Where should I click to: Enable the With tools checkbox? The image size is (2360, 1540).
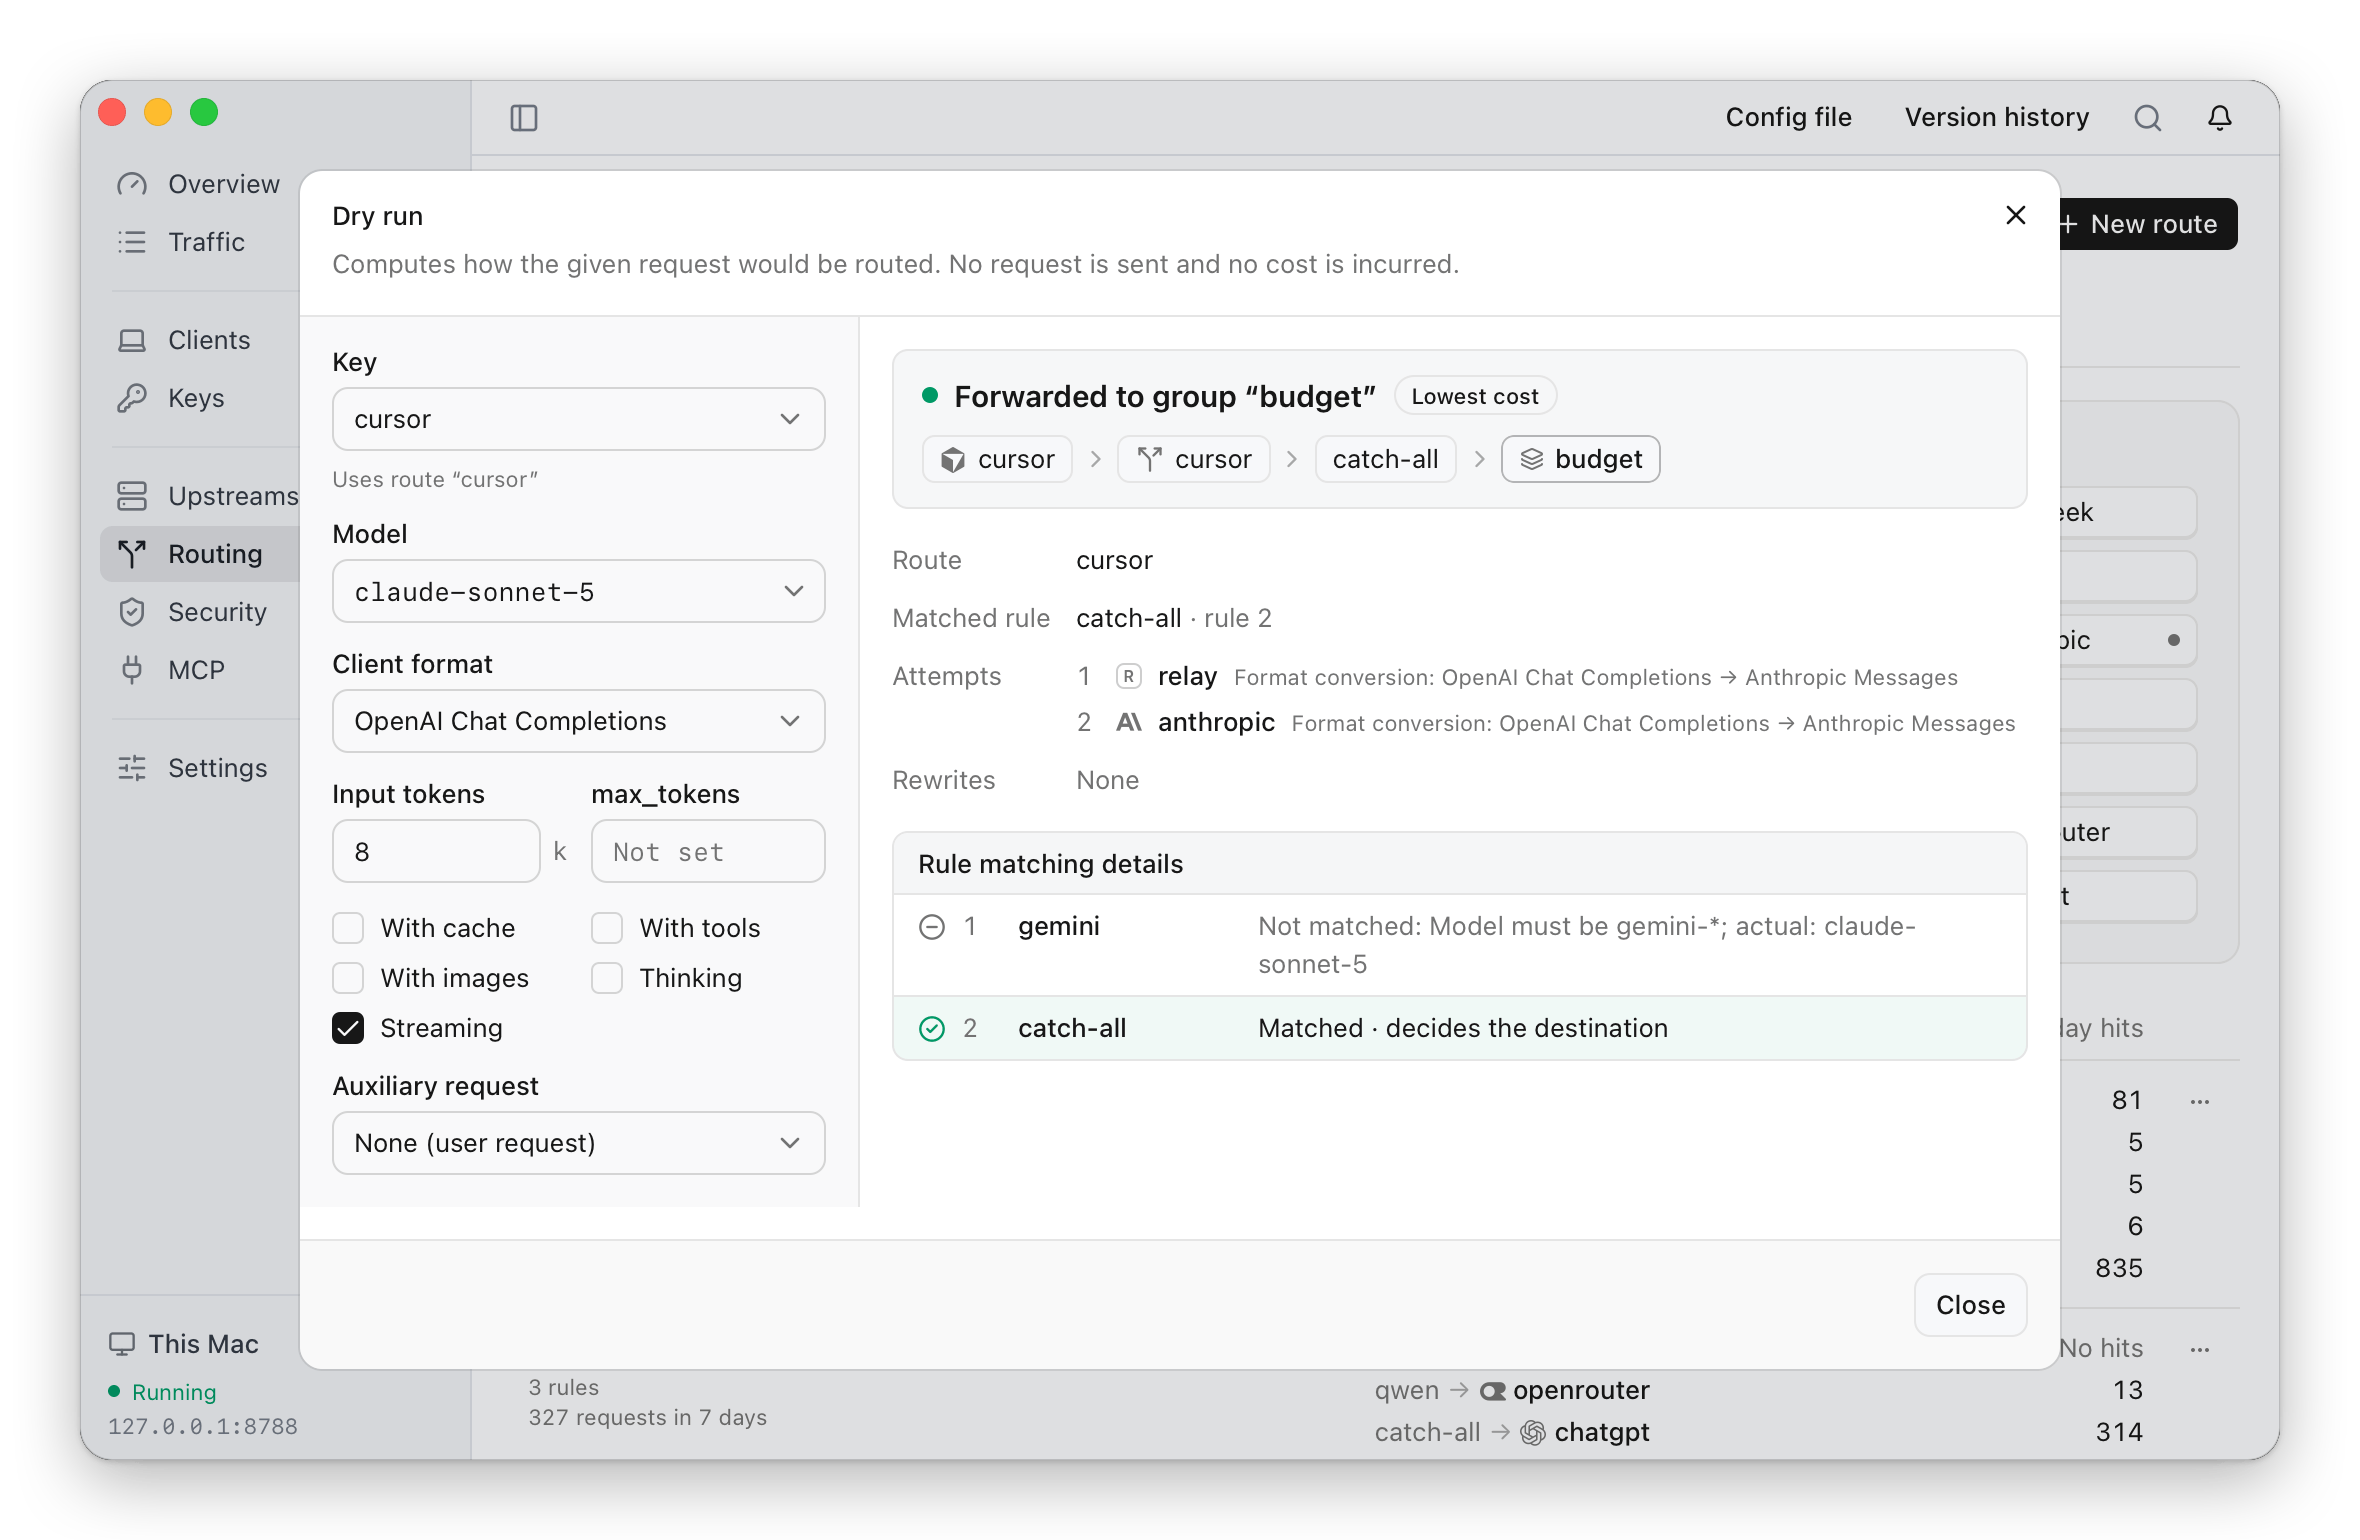coord(607,928)
